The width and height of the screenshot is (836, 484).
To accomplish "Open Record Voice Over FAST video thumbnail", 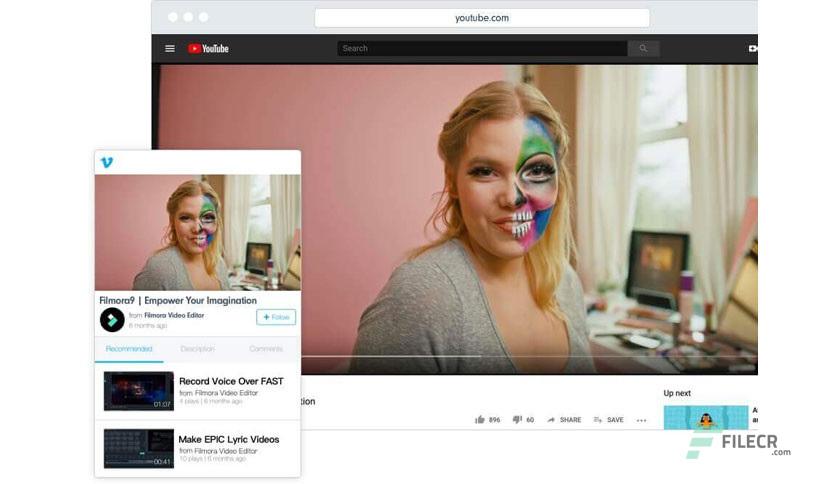I will (x=139, y=391).
